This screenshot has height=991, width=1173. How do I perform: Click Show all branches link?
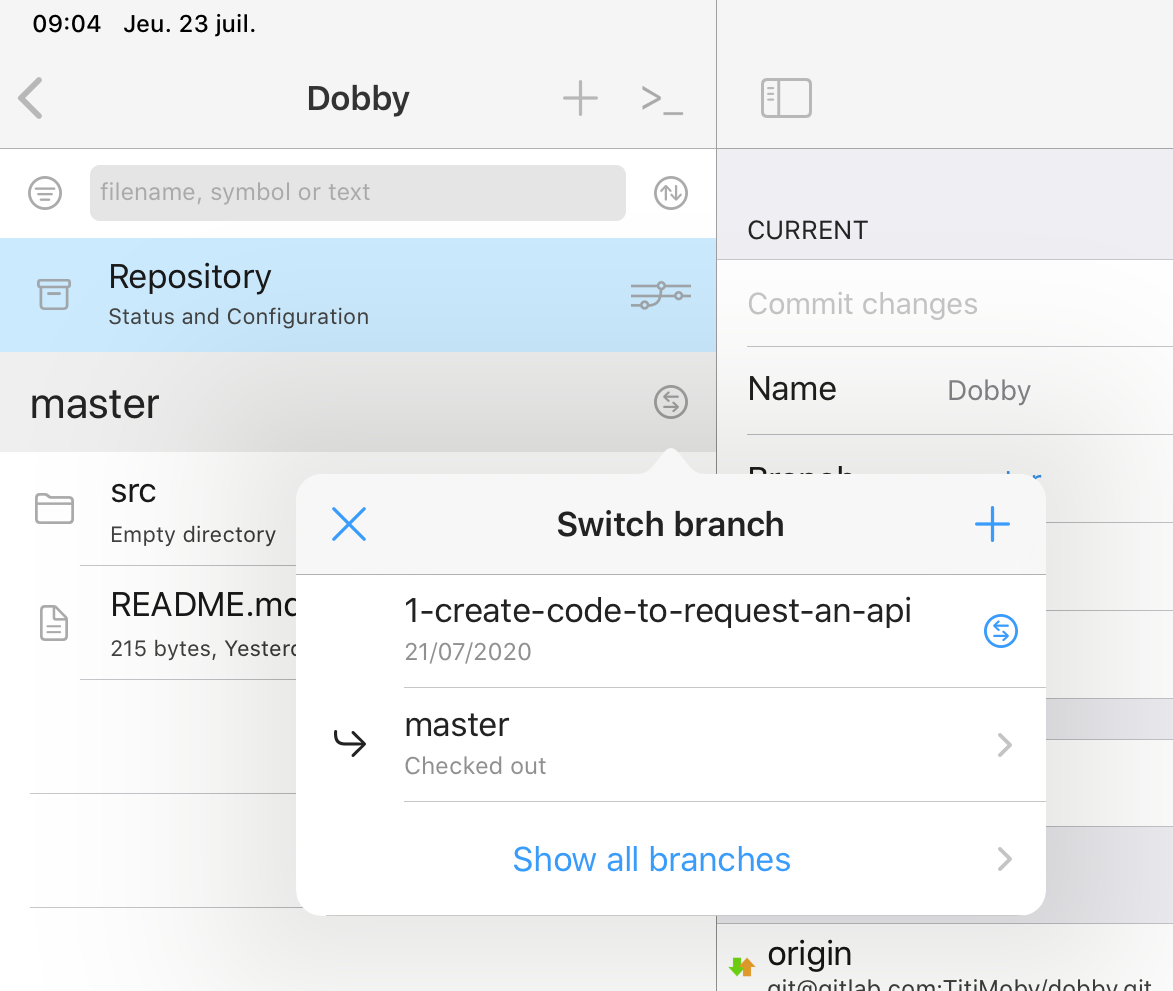[651, 859]
